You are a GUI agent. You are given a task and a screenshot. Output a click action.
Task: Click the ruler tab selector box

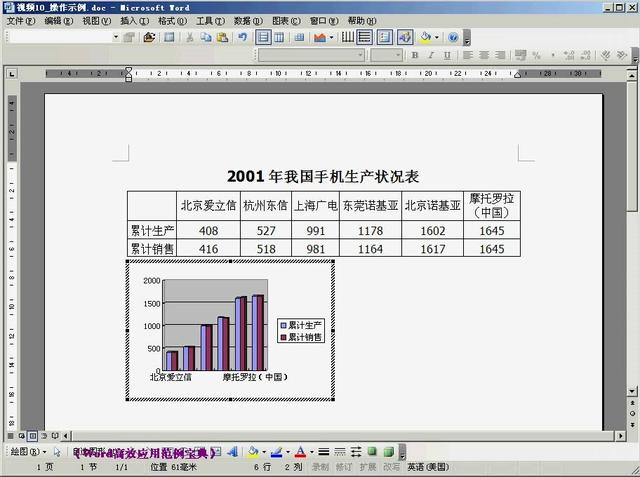click(x=11, y=74)
